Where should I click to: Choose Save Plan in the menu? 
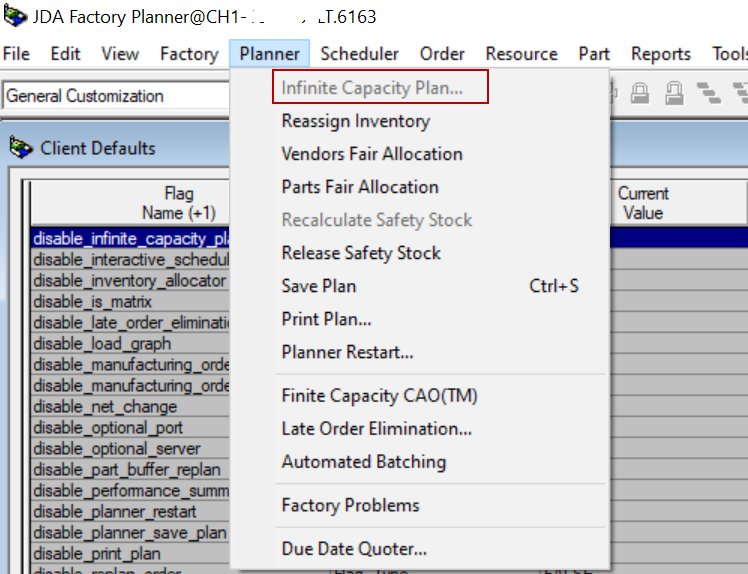pos(318,286)
